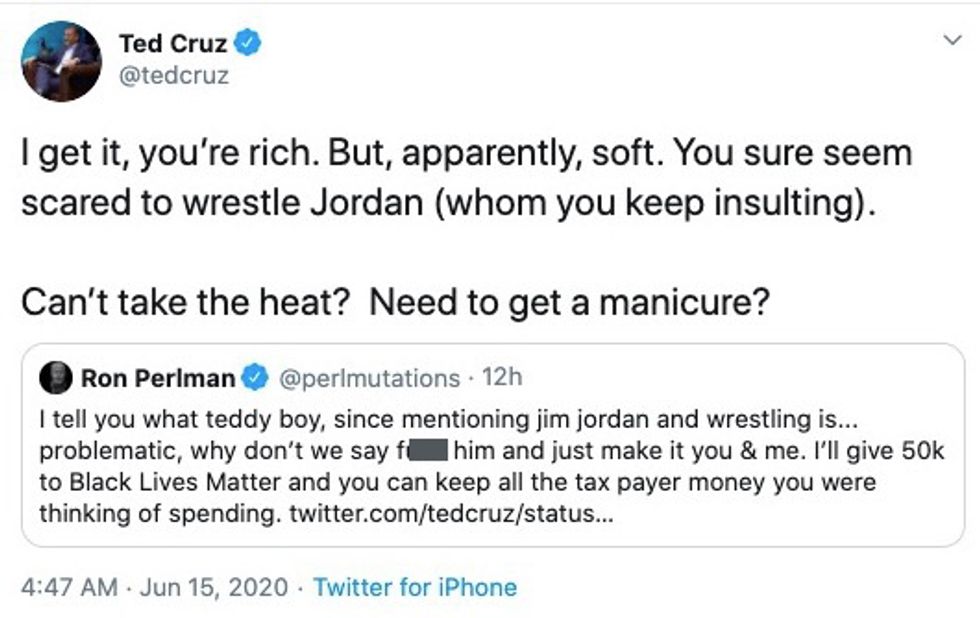Open the tweet options chevron menu
980x618 pixels.
(951, 39)
